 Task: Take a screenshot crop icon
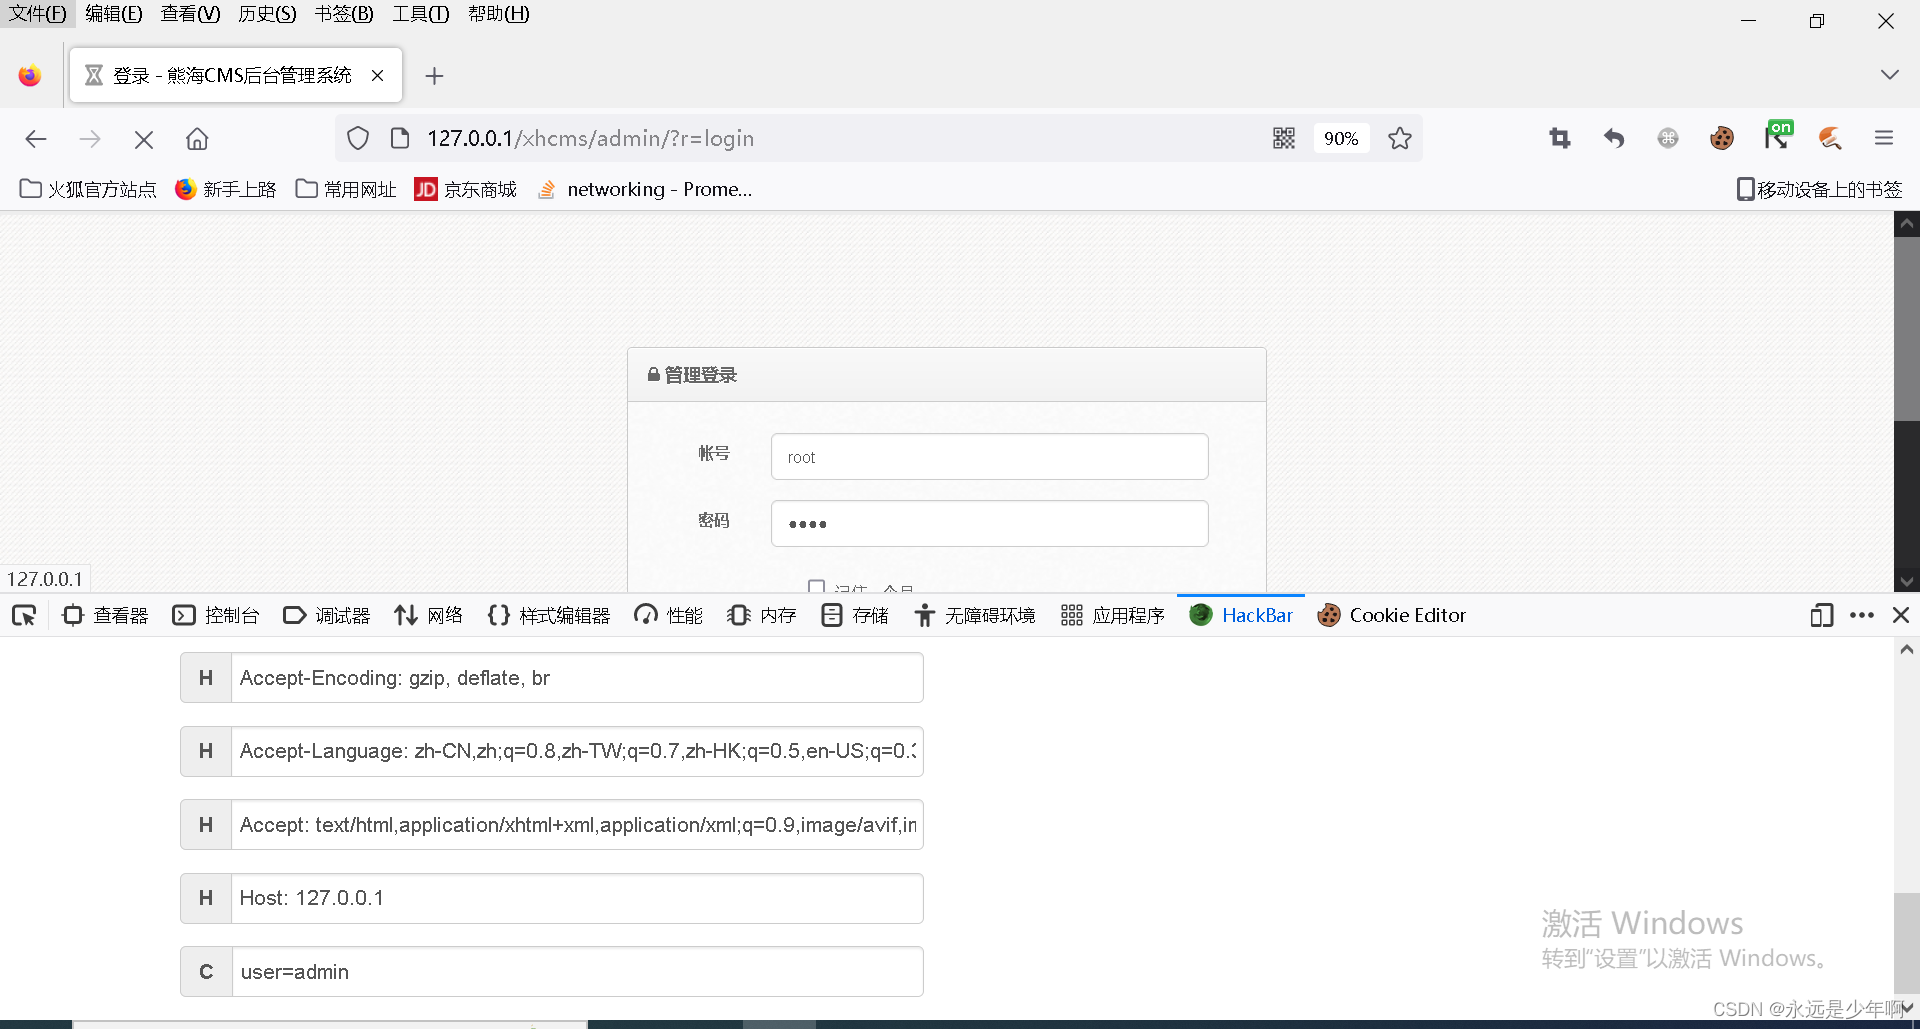(1560, 138)
